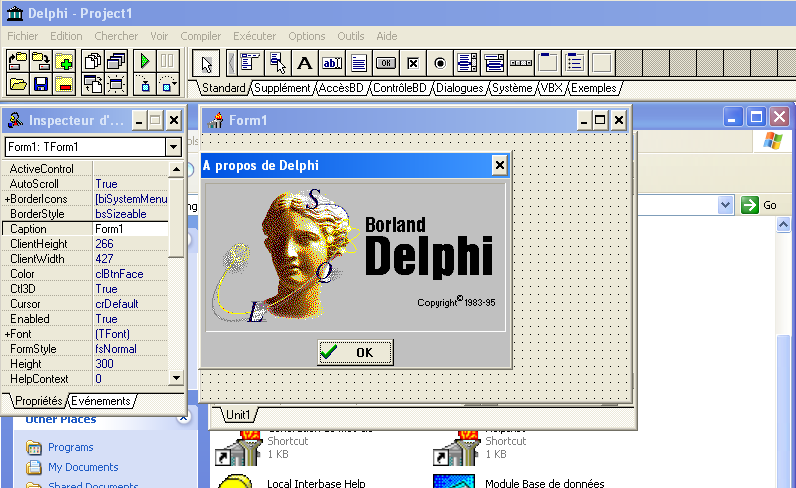Switch to the Evénements inspector tab
Screen dimensions: 796x488
click(x=101, y=401)
